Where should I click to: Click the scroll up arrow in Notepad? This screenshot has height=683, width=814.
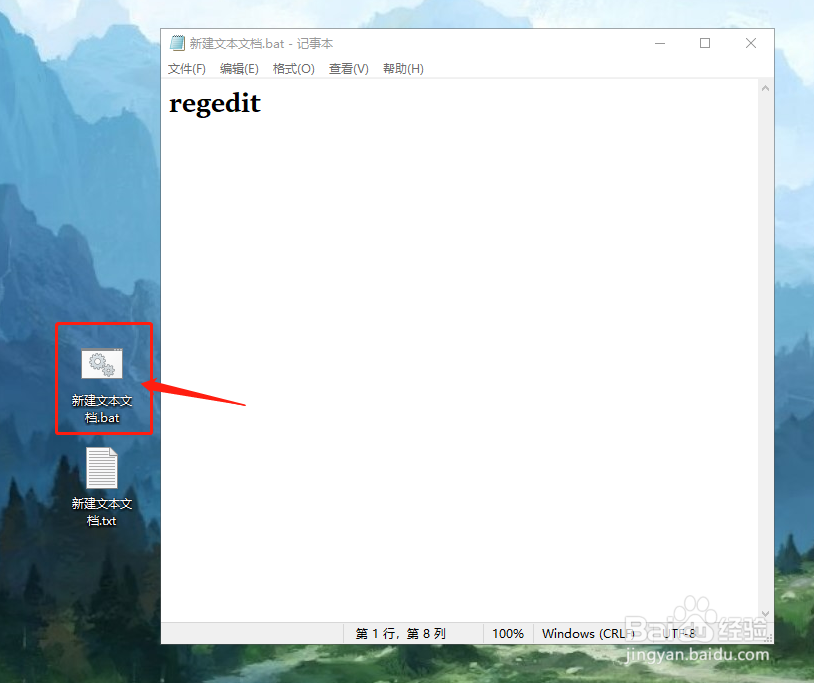[765, 88]
